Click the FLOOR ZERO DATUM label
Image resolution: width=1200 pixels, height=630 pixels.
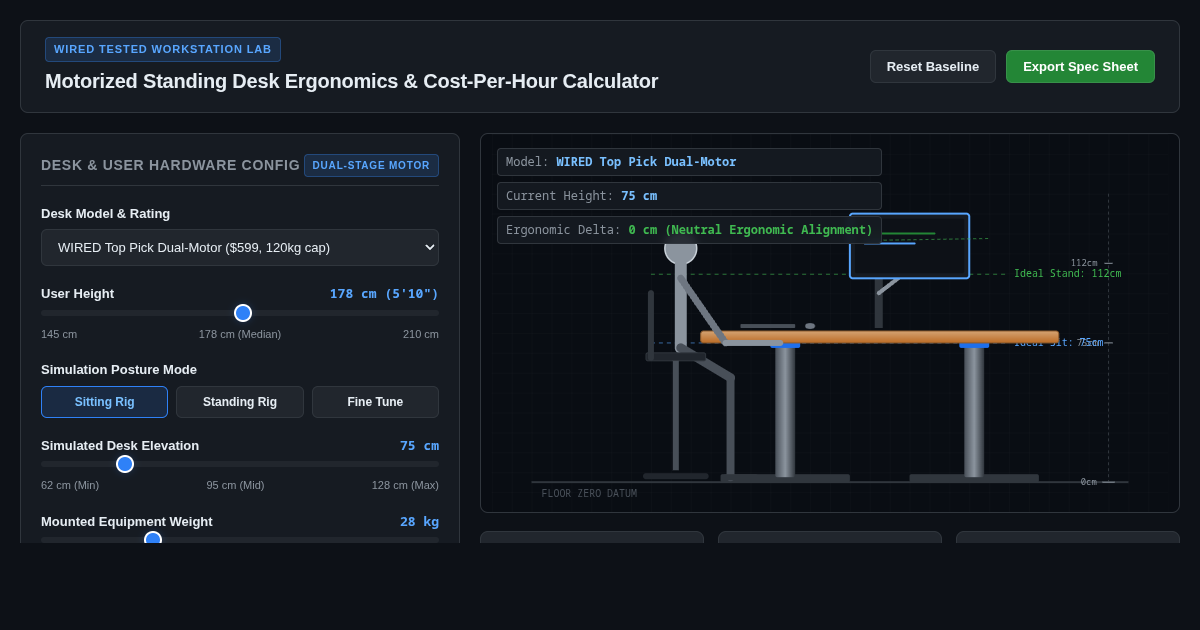click(x=589, y=493)
